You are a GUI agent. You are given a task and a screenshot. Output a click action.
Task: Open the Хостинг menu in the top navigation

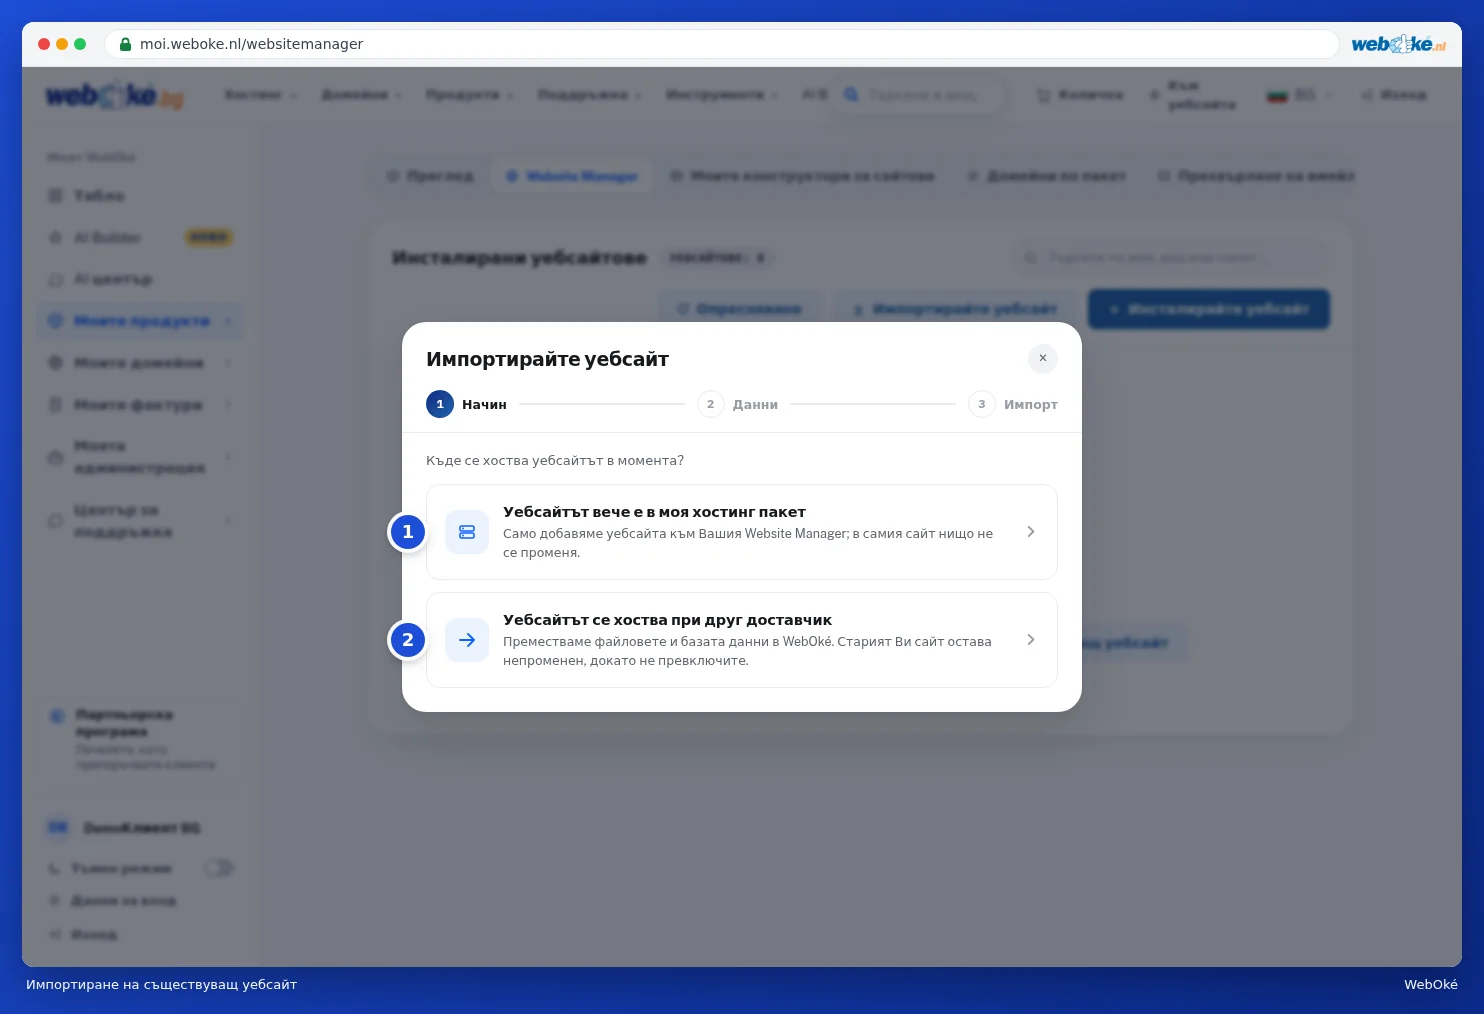pyautogui.click(x=260, y=95)
